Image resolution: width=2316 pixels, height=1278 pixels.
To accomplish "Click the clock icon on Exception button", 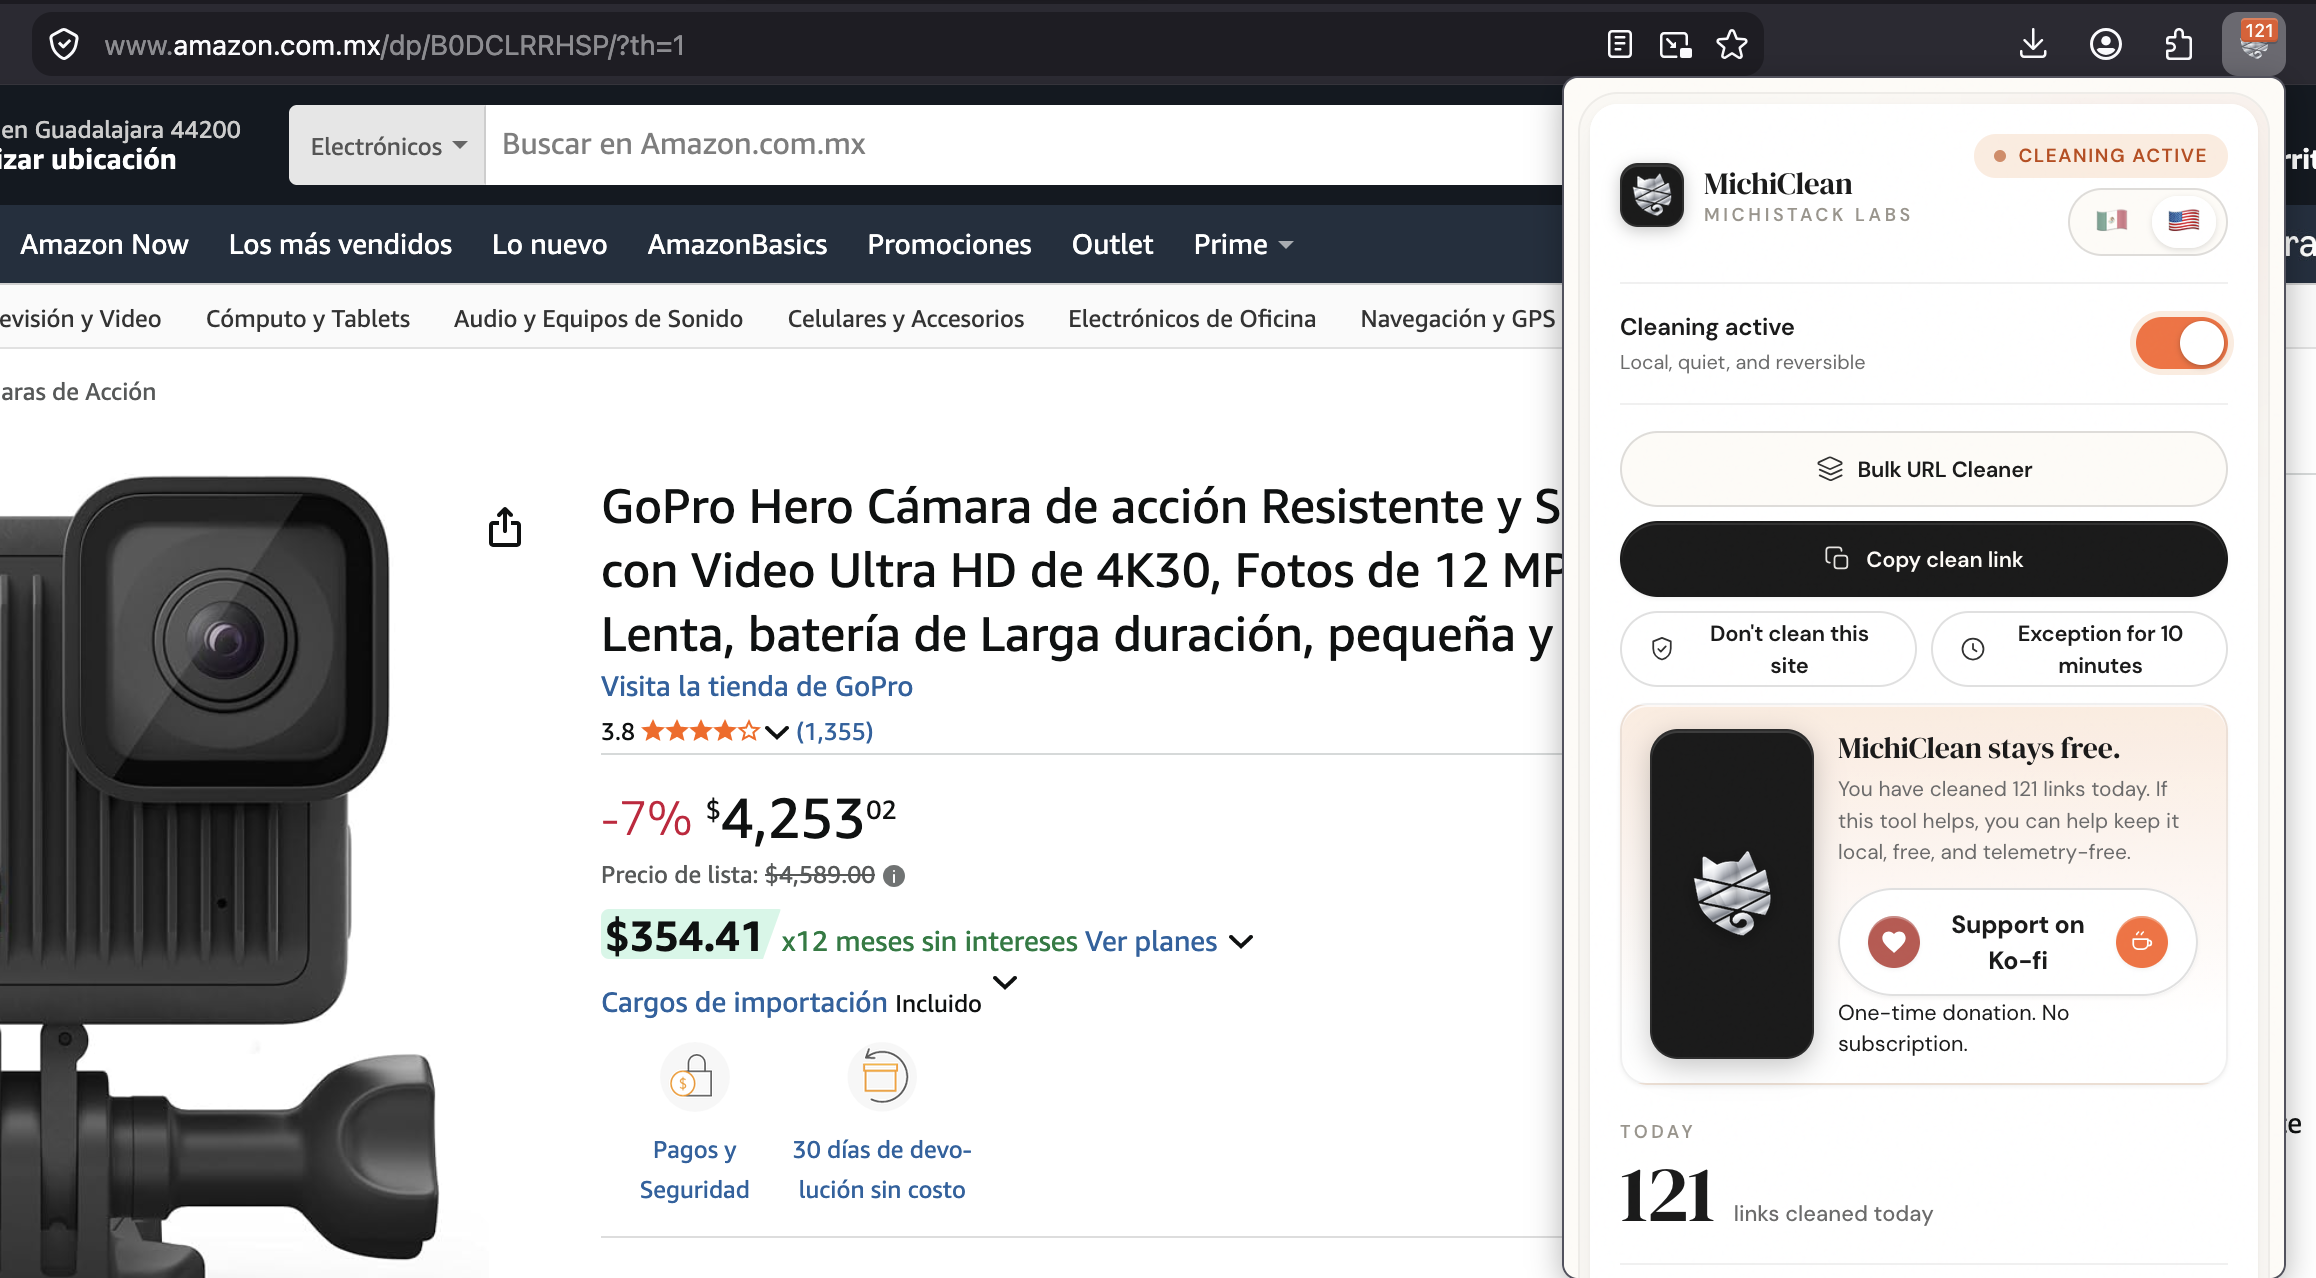I will 1973,649.
